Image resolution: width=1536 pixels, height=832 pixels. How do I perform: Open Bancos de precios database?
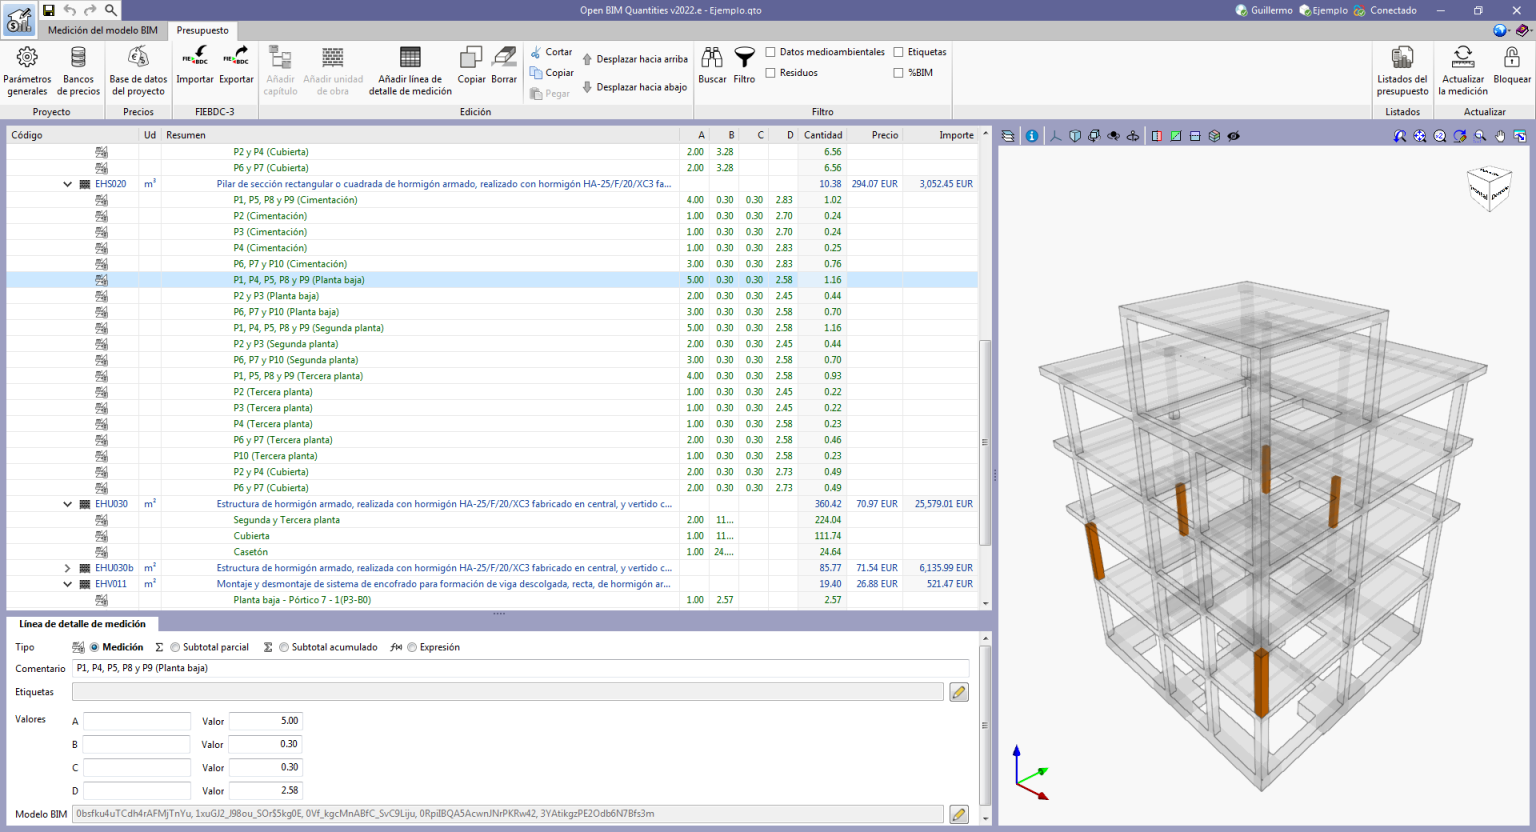tap(79, 70)
